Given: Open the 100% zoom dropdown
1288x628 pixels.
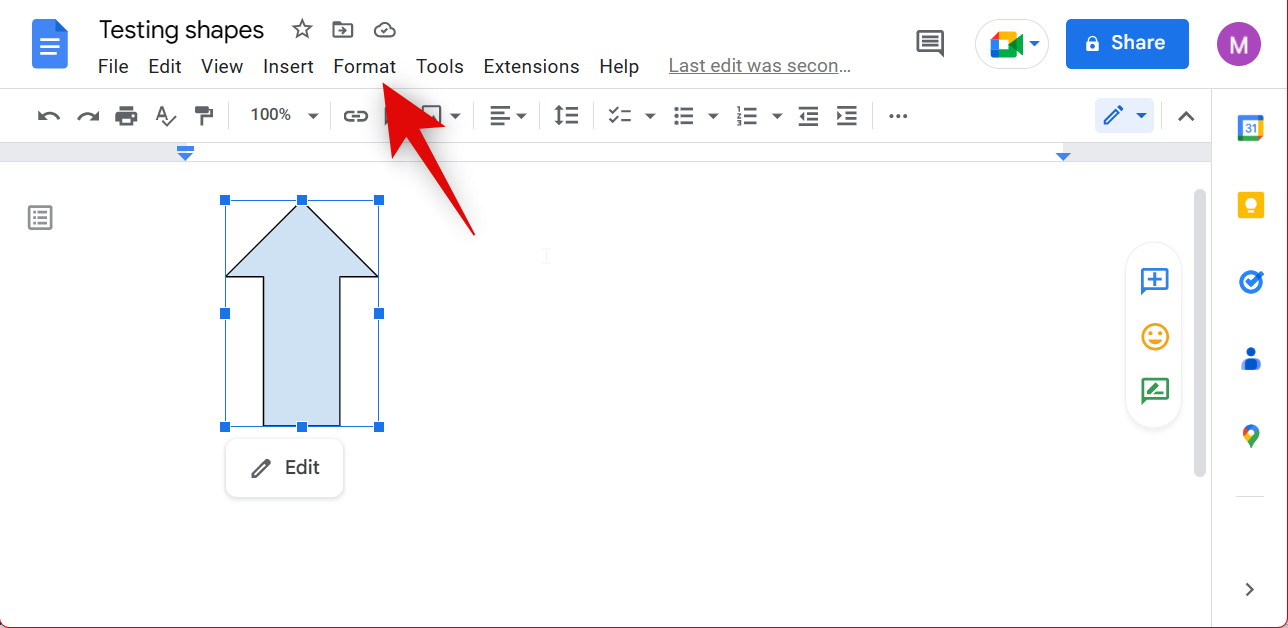Looking at the screenshot, I should 284,116.
